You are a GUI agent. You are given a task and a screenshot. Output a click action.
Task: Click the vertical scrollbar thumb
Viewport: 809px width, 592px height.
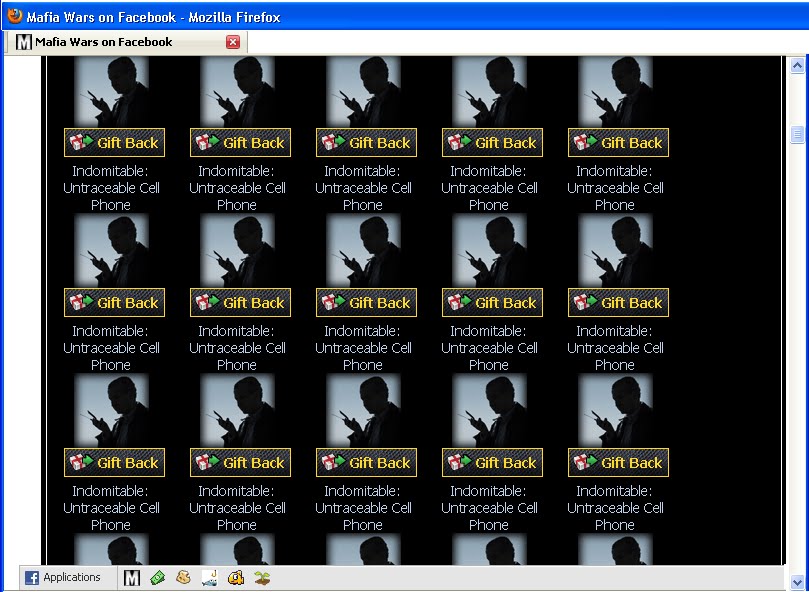pos(797,134)
